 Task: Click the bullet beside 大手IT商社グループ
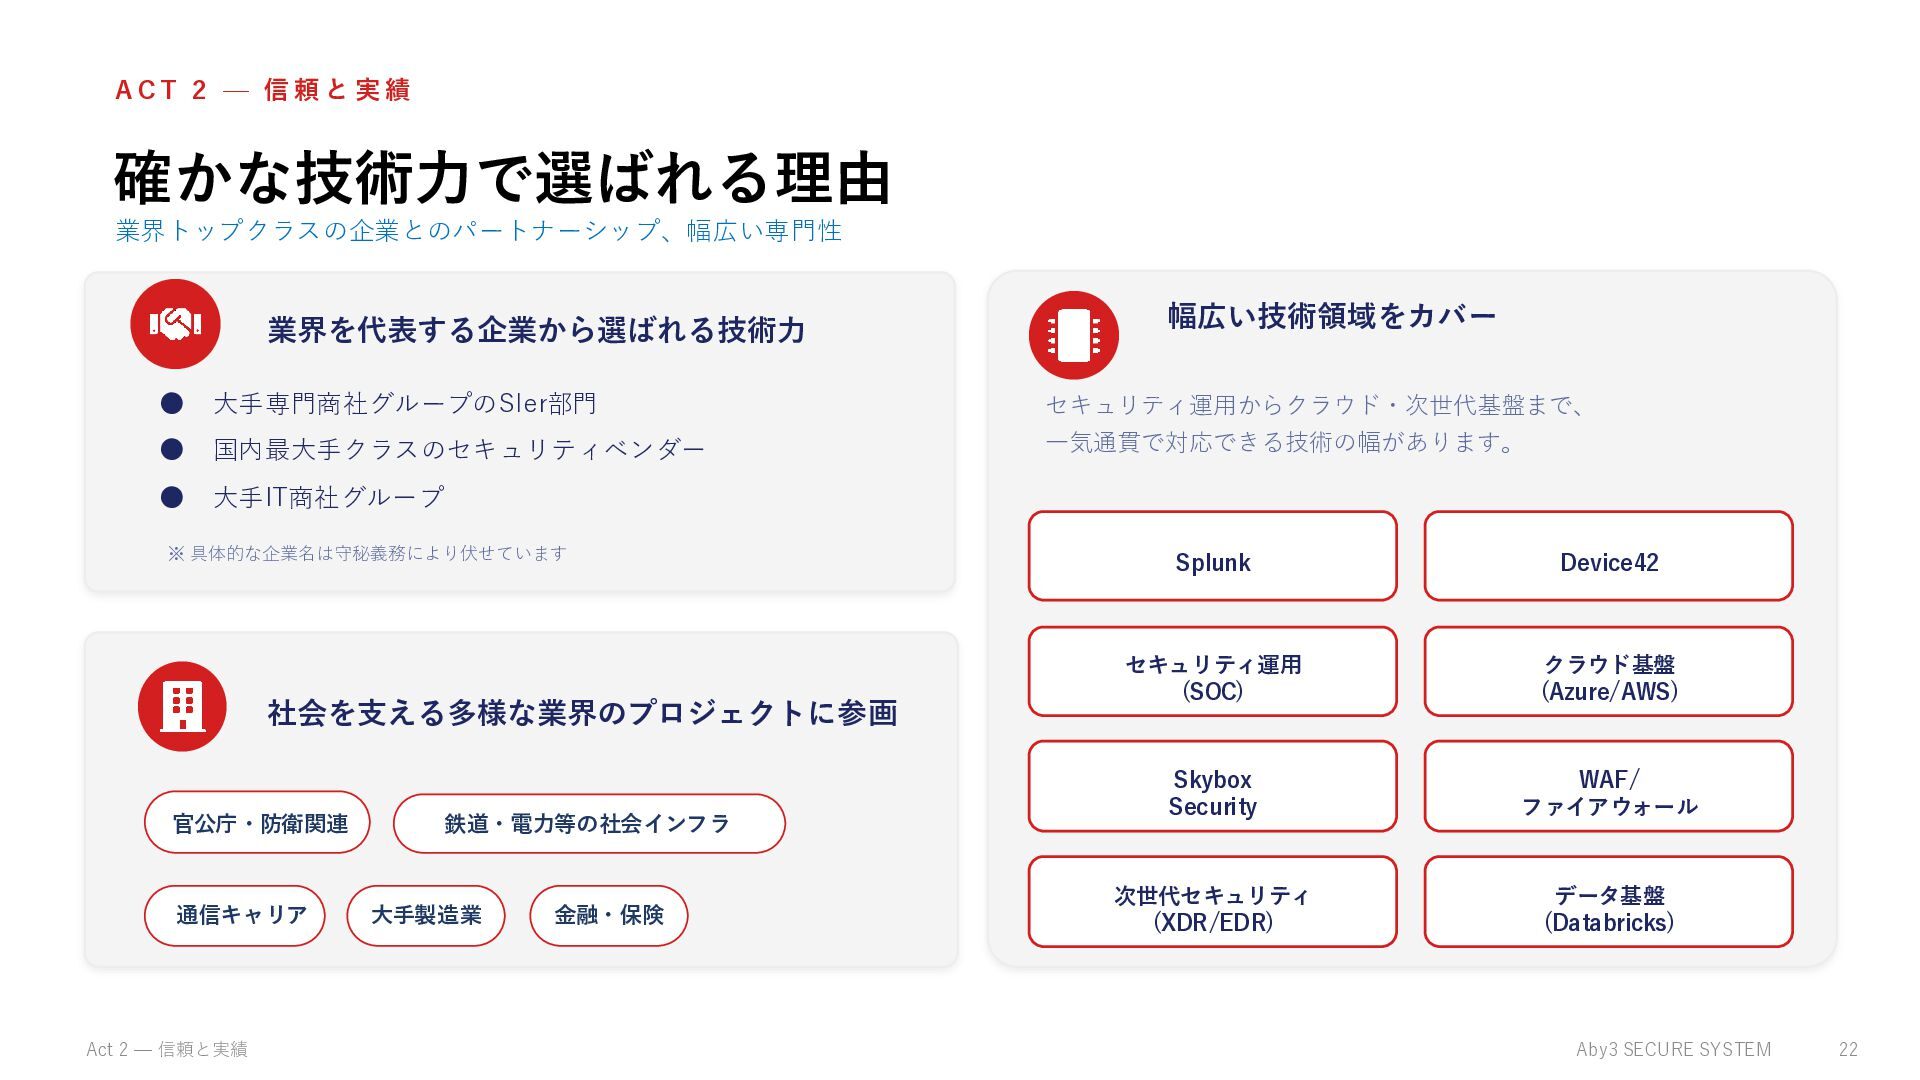(x=172, y=497)
